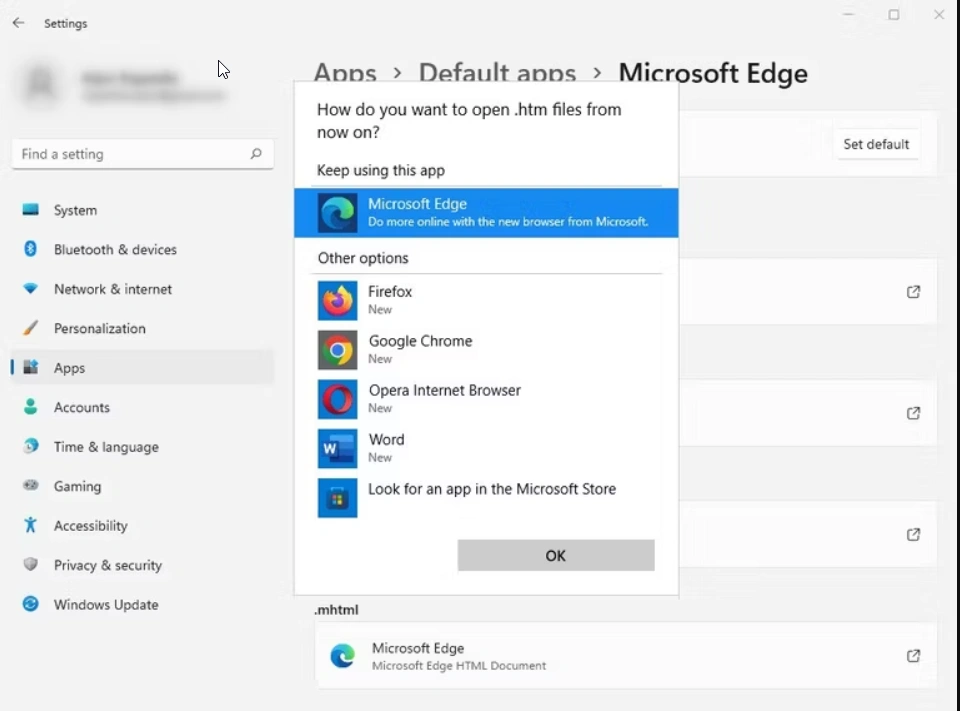Focus the Find a setting search box
Viewport: 960px width, 711px height.
143,154
